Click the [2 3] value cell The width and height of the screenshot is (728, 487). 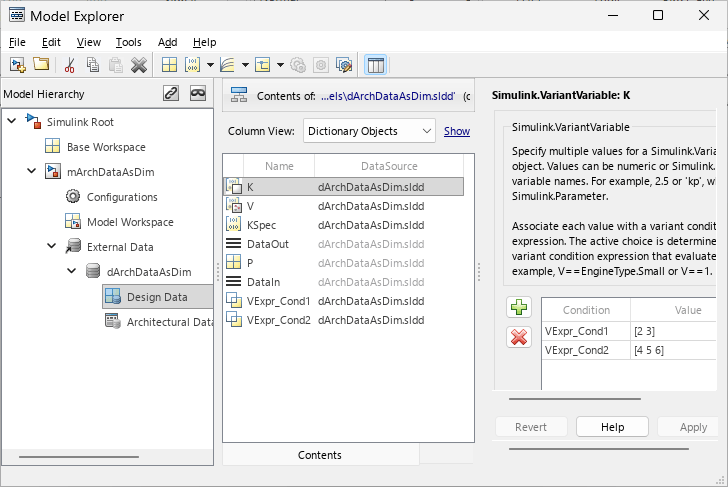(x=673, y=331)
